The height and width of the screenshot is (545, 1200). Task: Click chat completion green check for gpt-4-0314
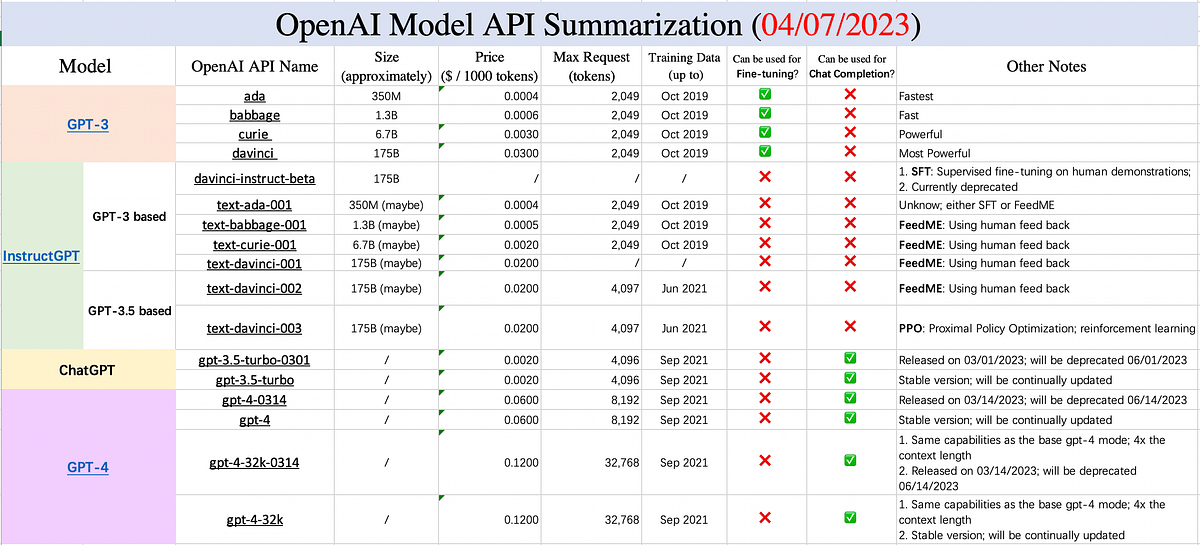(850, 399)
